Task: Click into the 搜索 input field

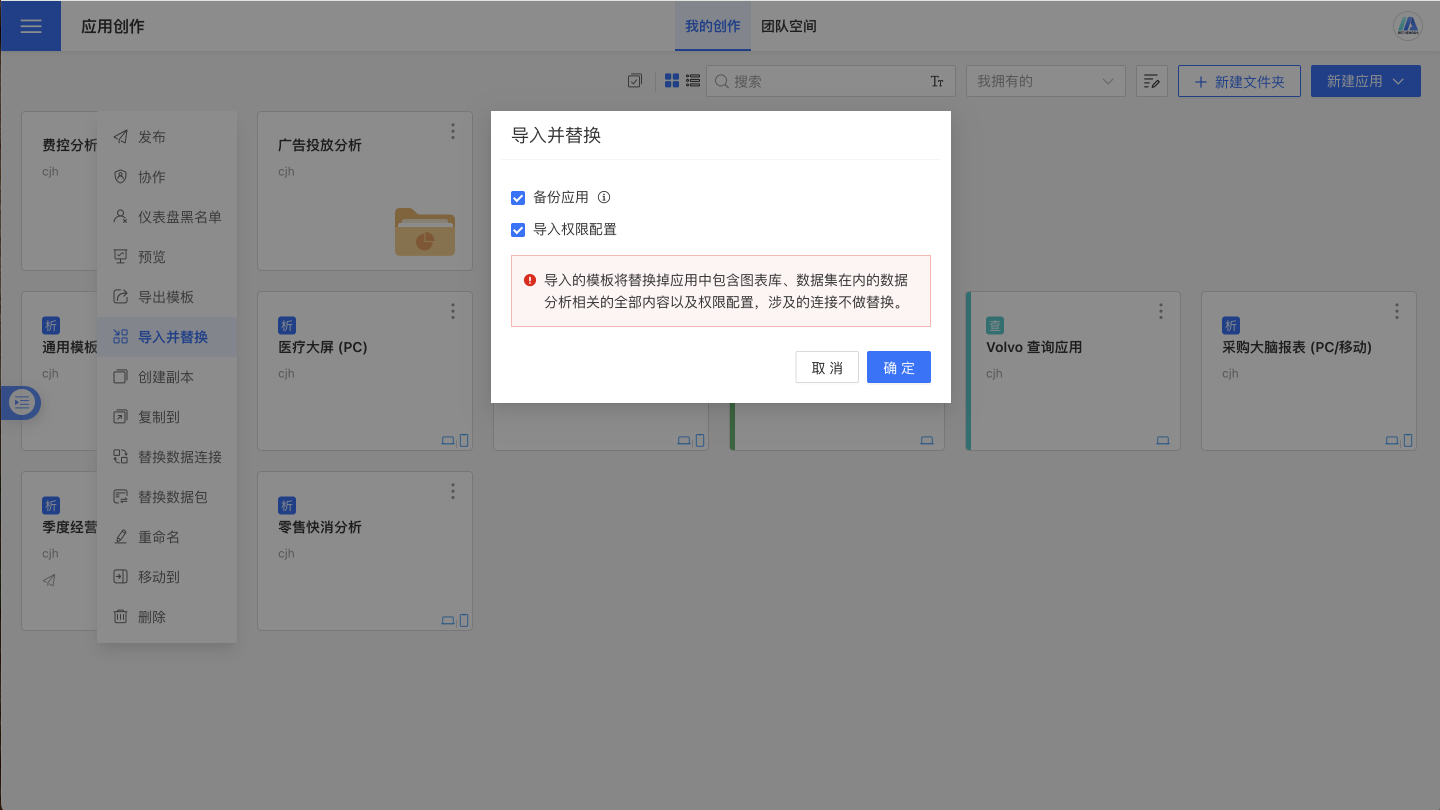Action: coord(825,81)
